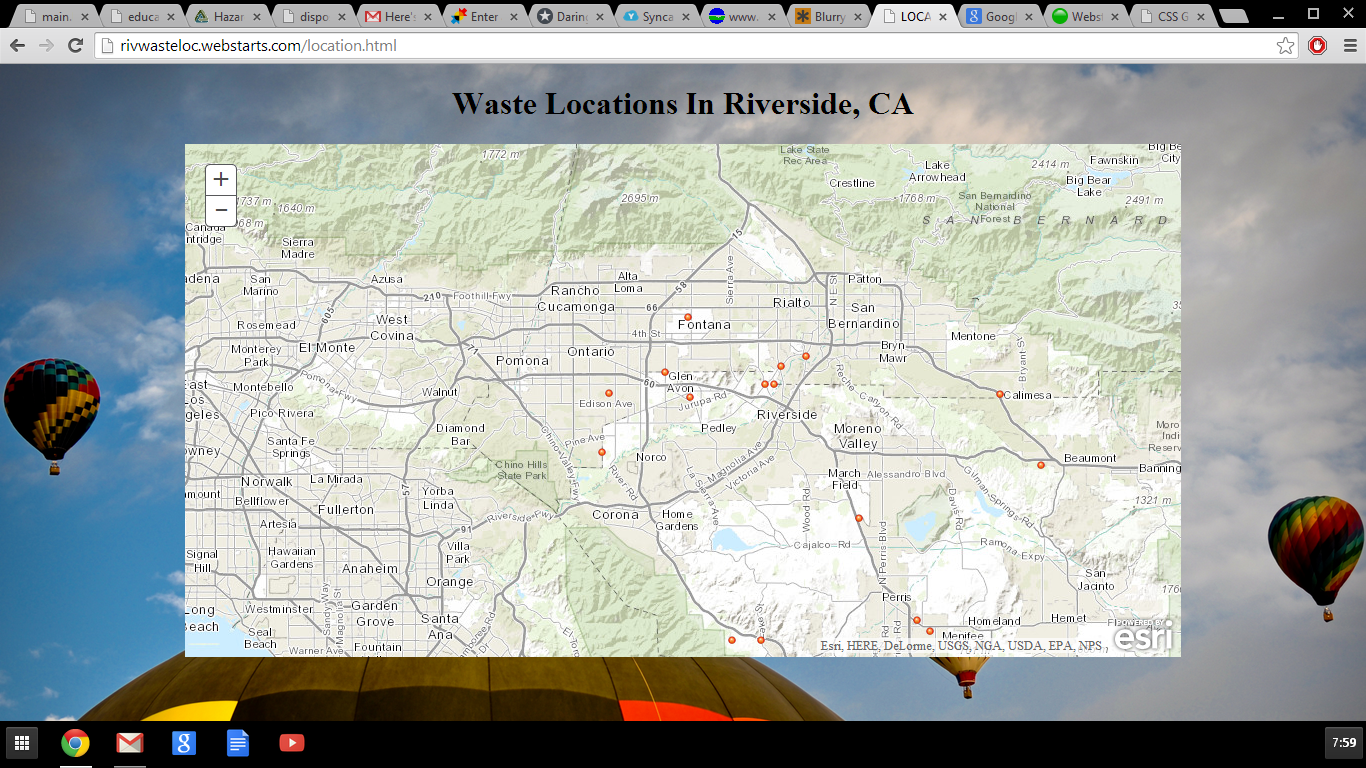Click the 'Moreno Valley' map label
This screenshot has width=1366, height=768.
(x=858, y=436)
